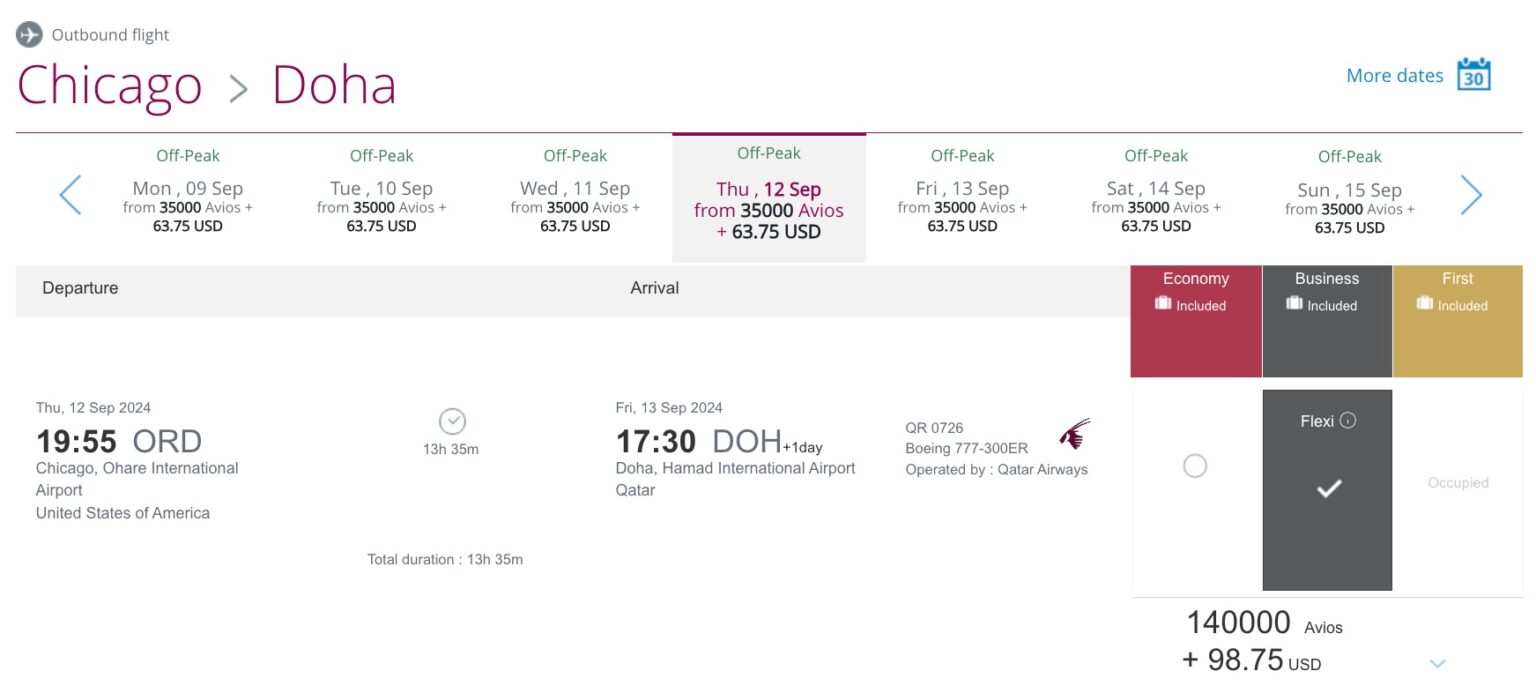Expand the price breakdown chevron below 98.75 USD
The height and width of the screenshot is (686, 1536).
coord(1437,662)
